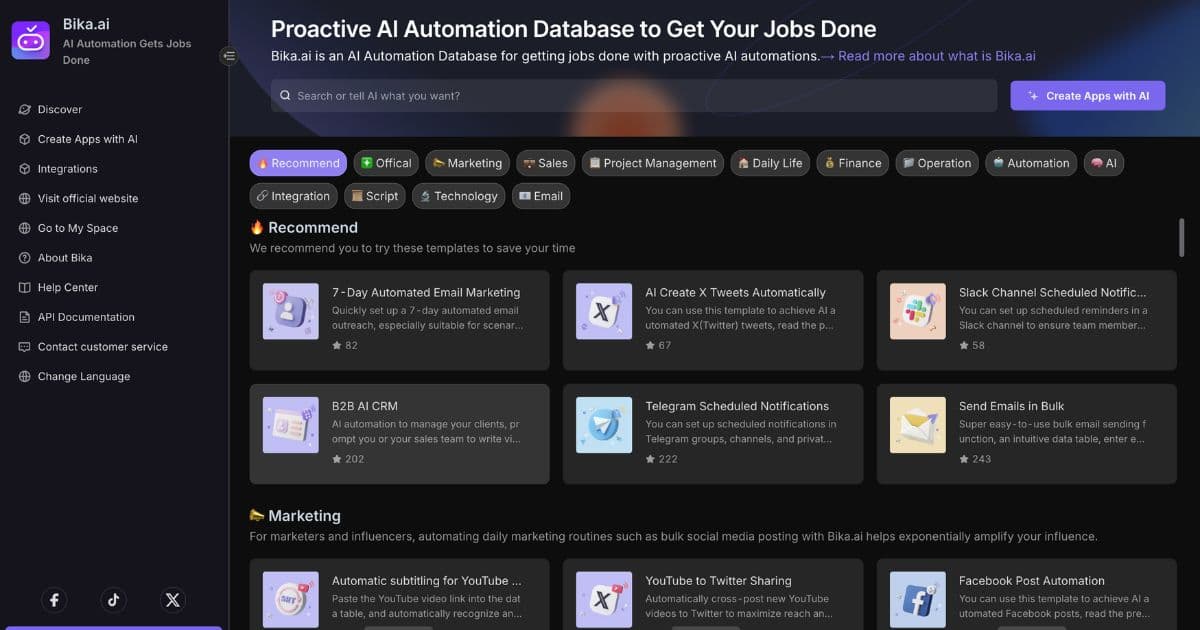Open the YouTube to Twitter Sharing title
This screenshot has width=1200, height=630.
tap(718, 581)
